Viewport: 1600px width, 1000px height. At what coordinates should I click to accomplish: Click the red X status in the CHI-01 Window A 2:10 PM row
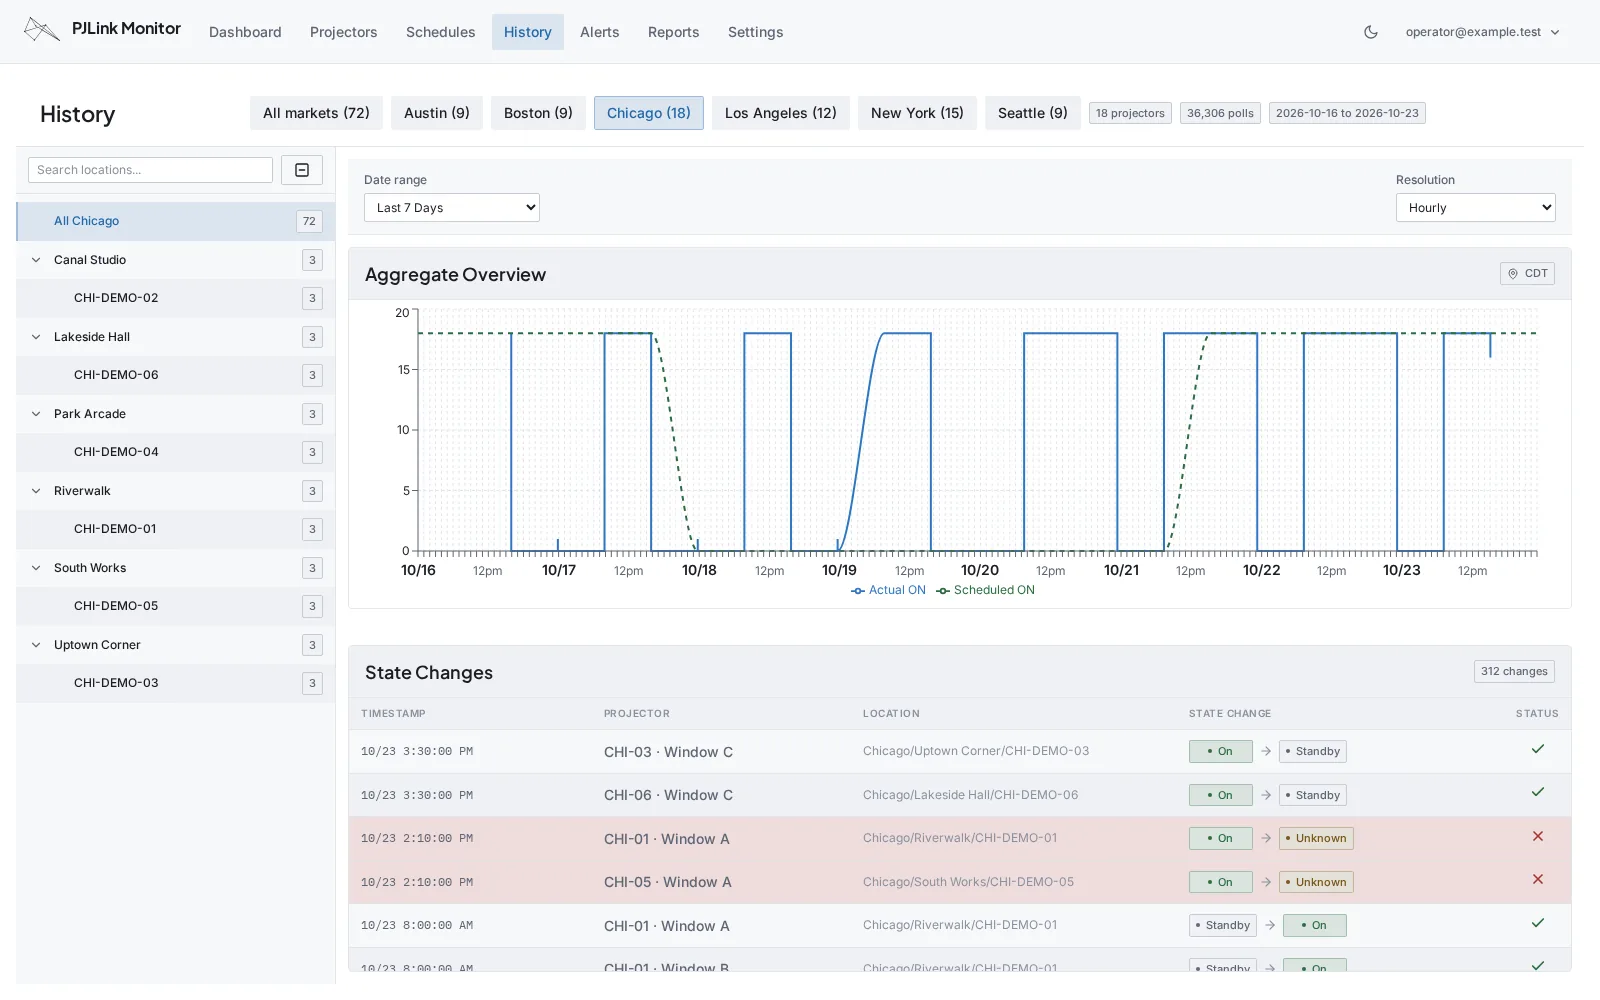1538,836
